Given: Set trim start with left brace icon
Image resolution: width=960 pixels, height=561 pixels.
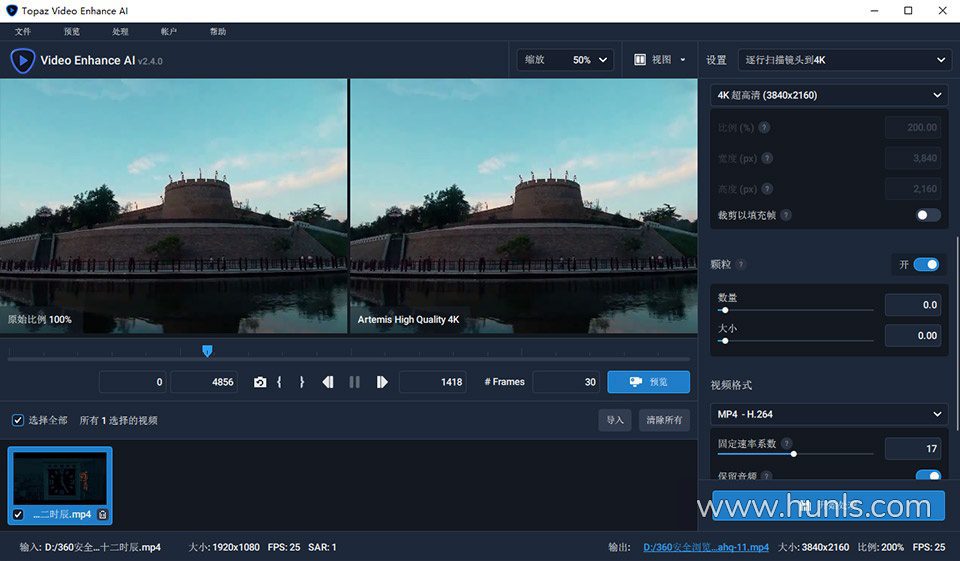Looking at the screenshot, I should pyautogui.click(x=279, y=382).
